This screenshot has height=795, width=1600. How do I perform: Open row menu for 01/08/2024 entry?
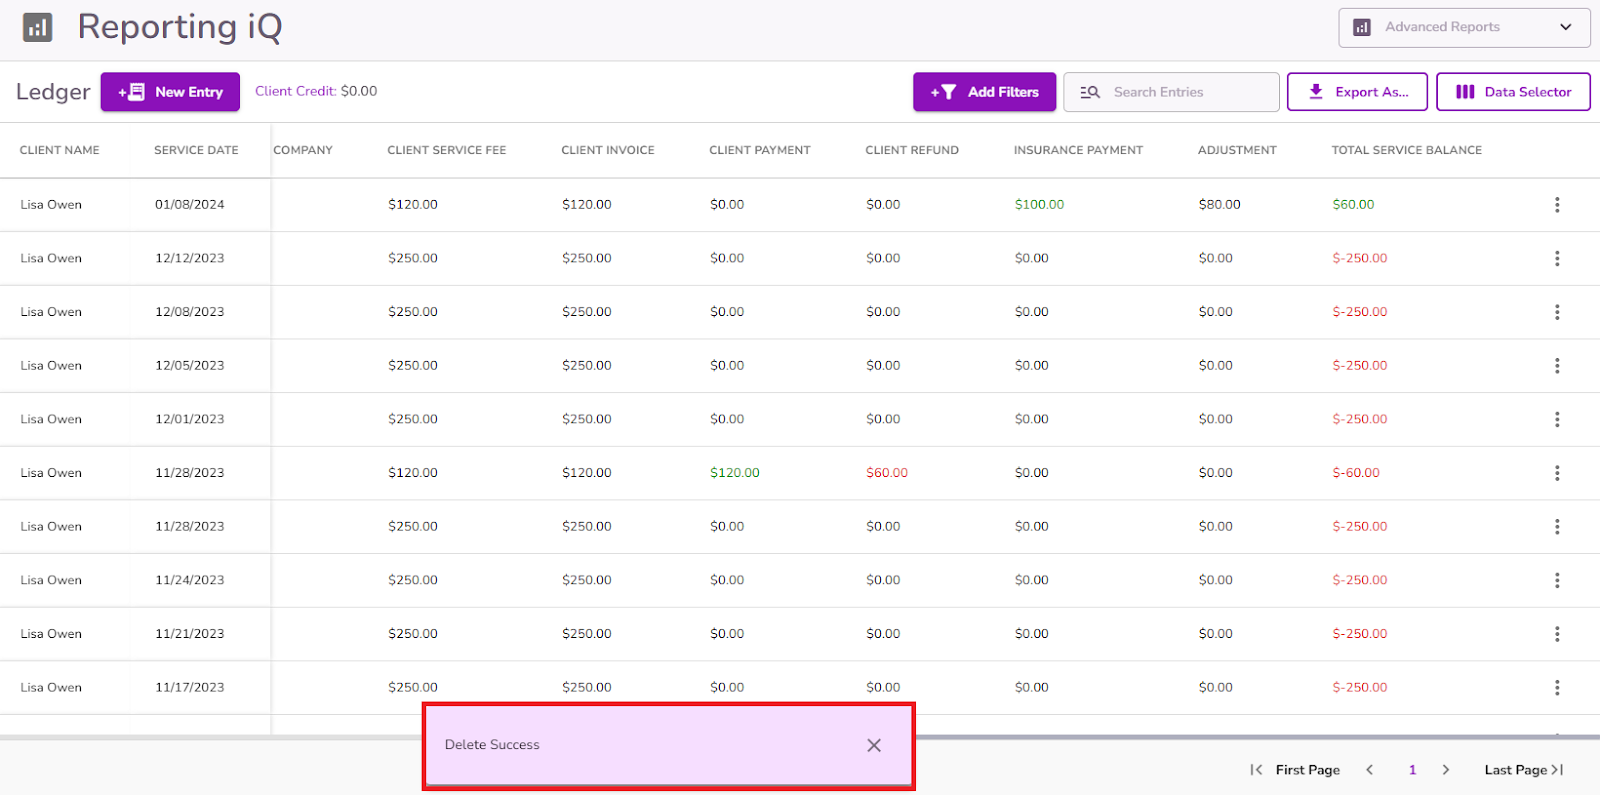tap(1557, 205)
